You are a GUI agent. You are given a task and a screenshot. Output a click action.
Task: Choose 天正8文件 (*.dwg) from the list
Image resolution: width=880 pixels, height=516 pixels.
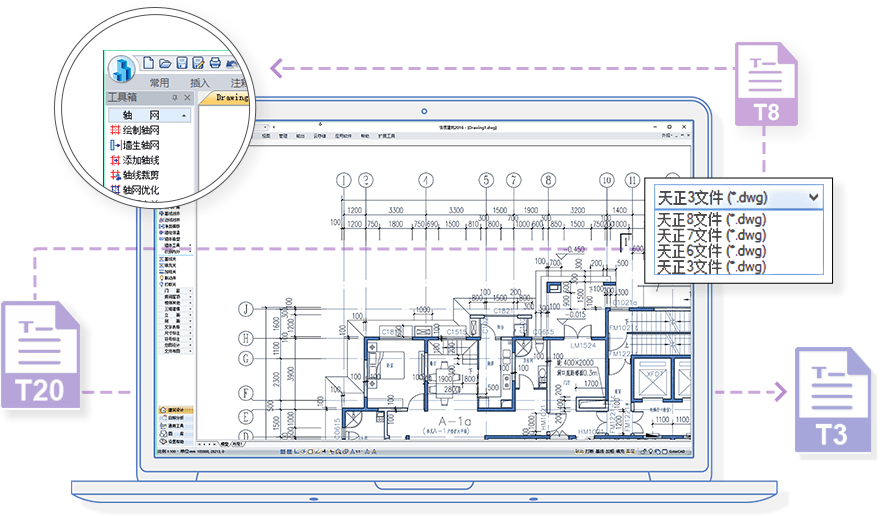(x=710, y=219)
